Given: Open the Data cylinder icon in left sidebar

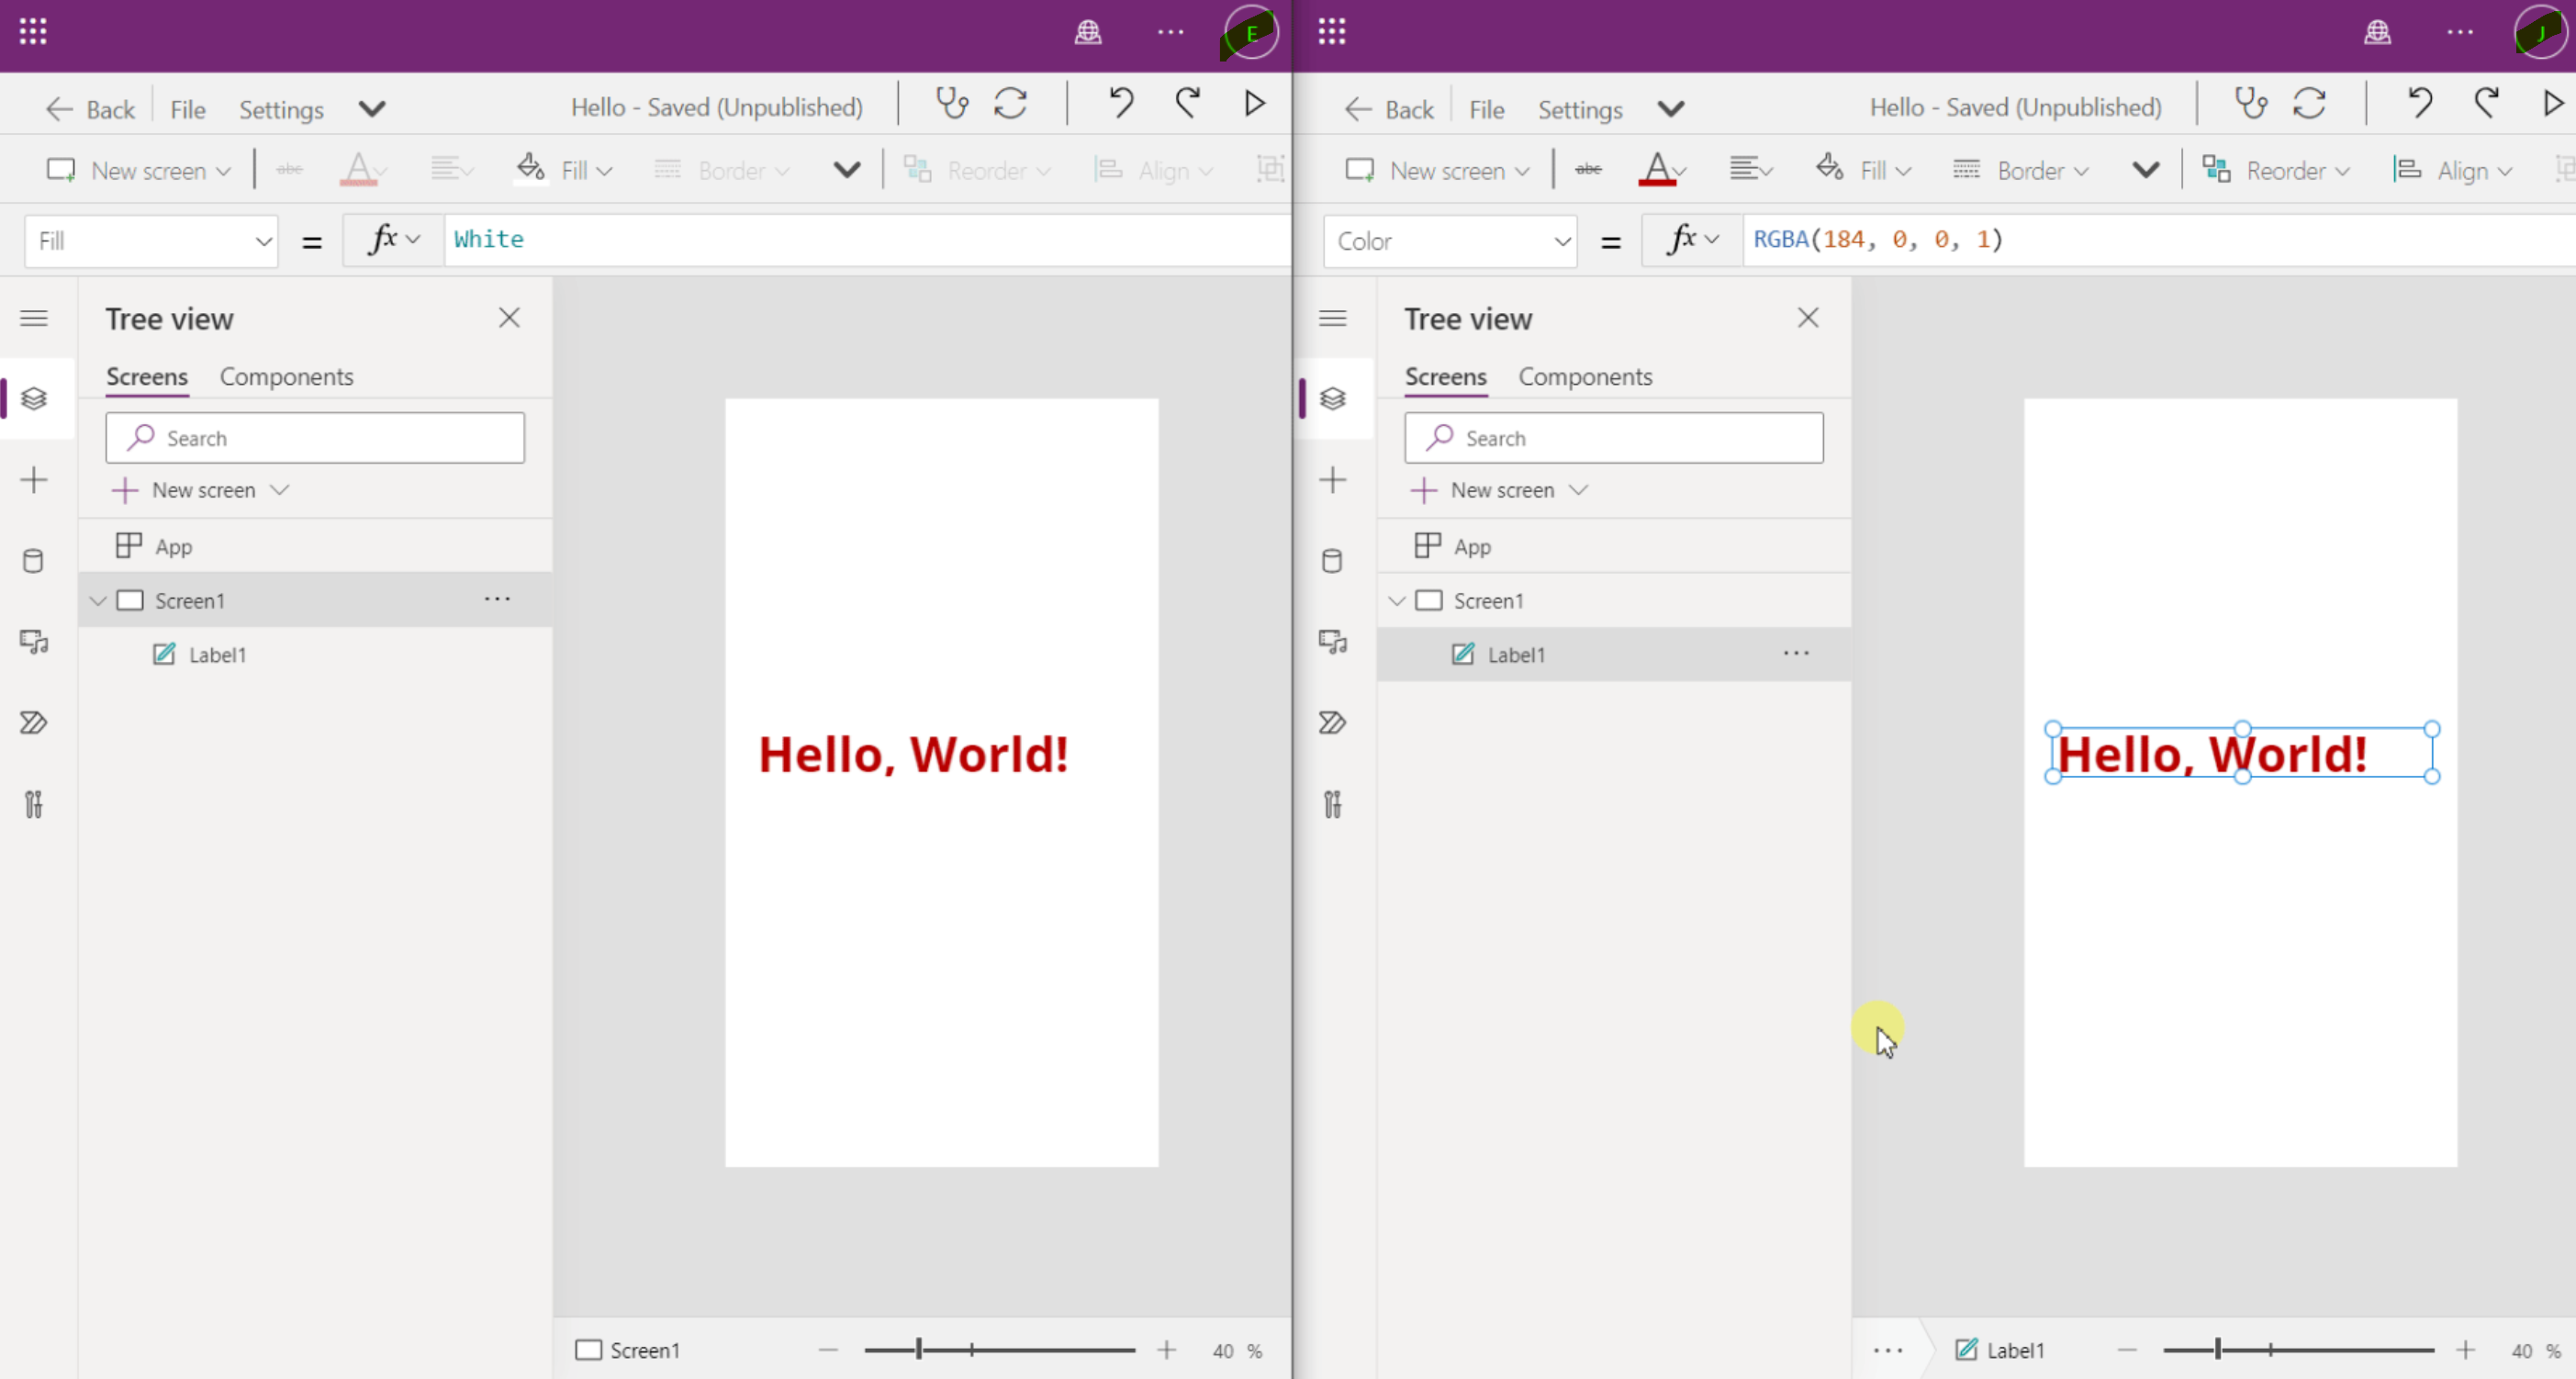Looking at the screenshot, I should click(33, 561).
